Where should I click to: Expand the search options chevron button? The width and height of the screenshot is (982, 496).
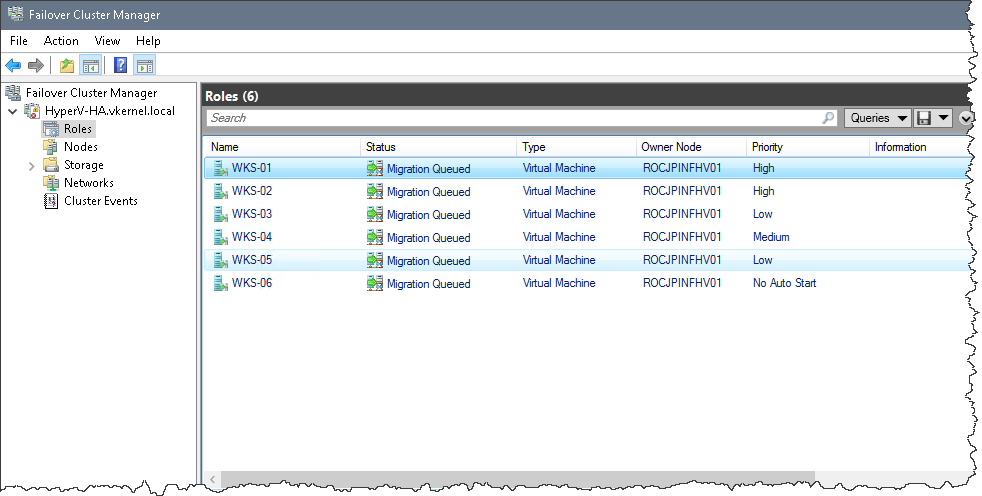tap(966, 118)
